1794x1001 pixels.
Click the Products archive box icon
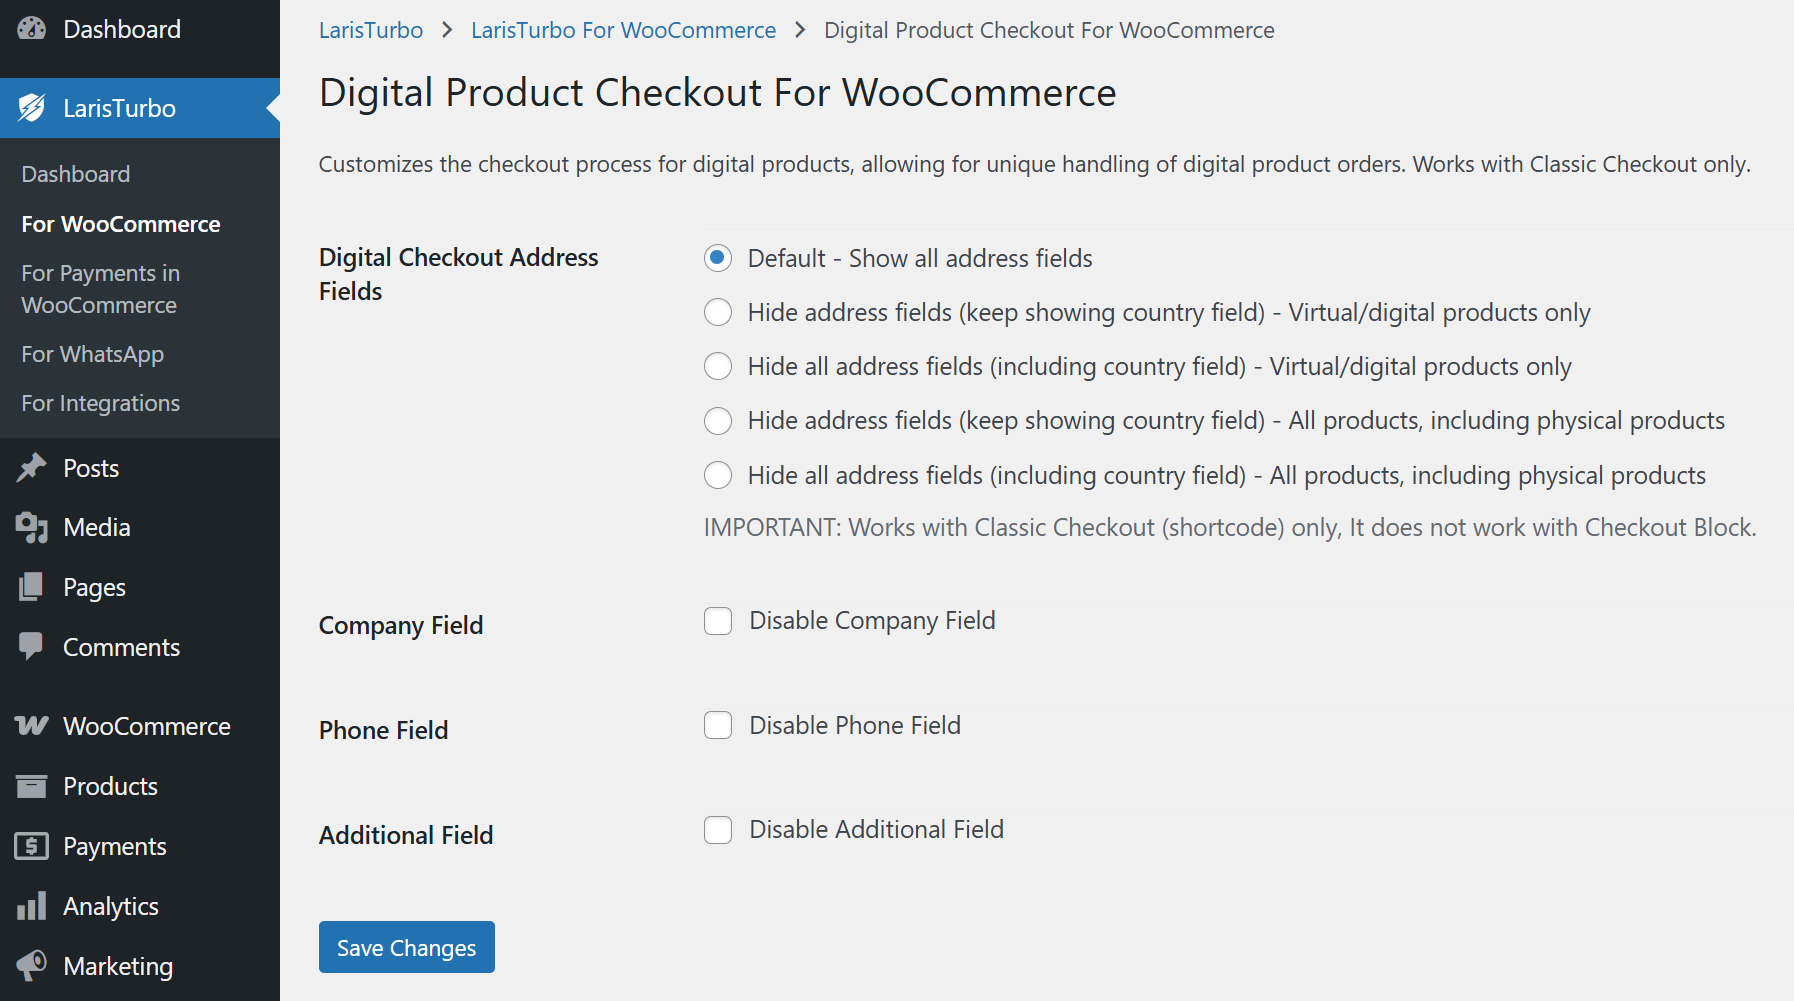pyautogui.click(x=32, y=786)
